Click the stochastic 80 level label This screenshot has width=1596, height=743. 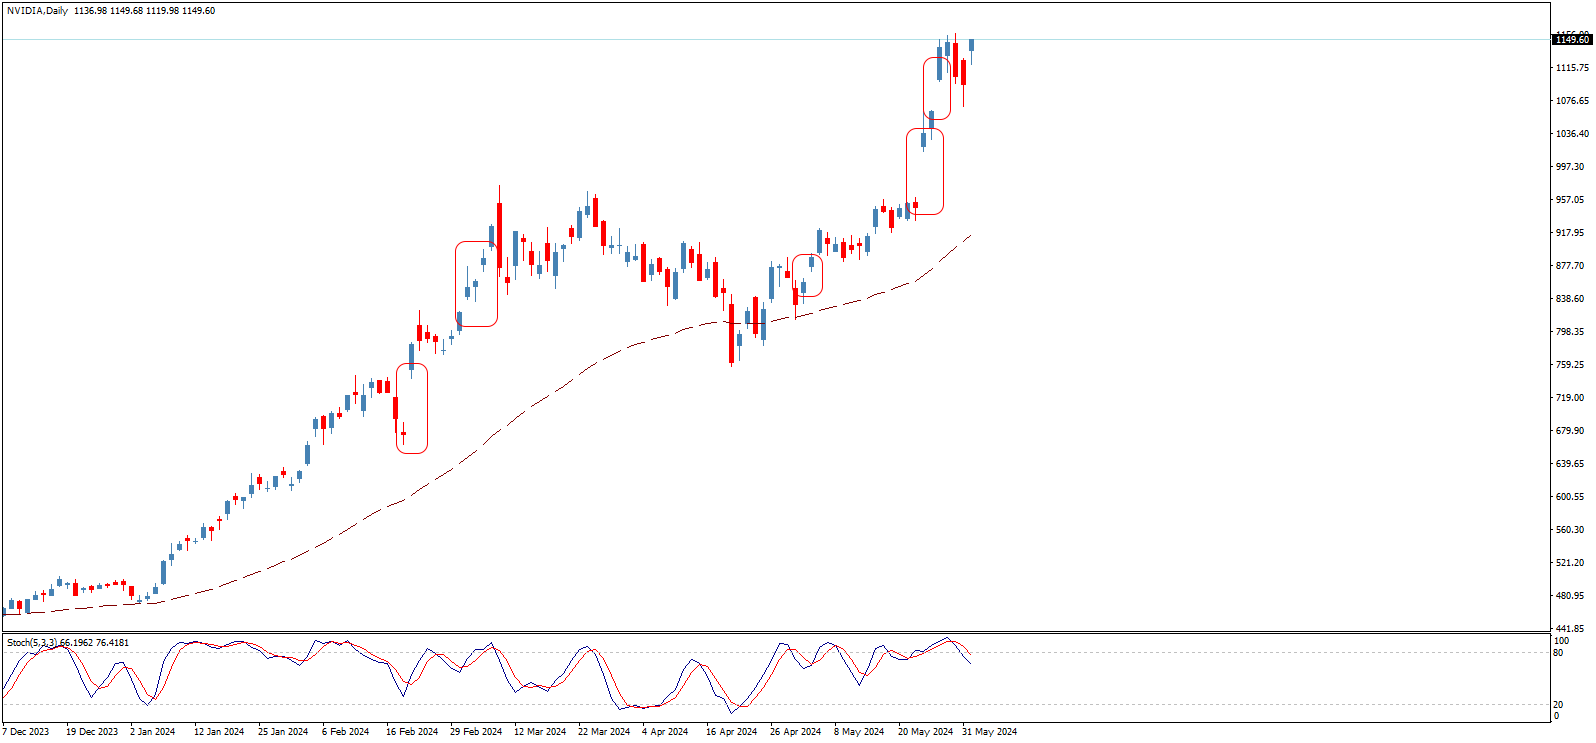point(1558,653)
